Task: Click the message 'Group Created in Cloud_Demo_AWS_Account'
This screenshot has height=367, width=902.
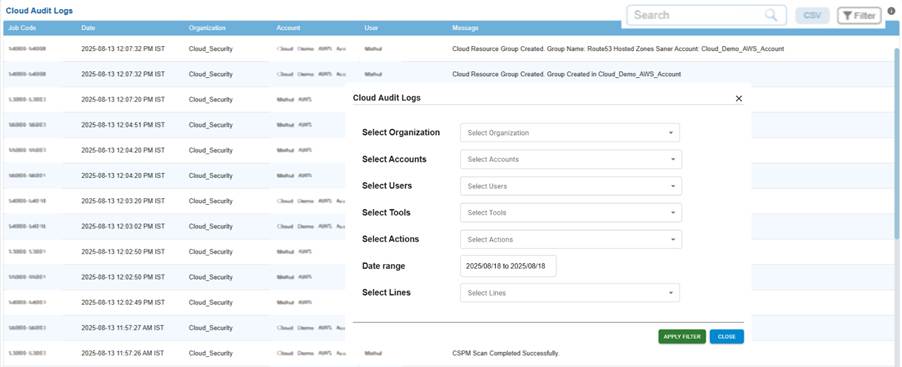Action: coord(567,74)
